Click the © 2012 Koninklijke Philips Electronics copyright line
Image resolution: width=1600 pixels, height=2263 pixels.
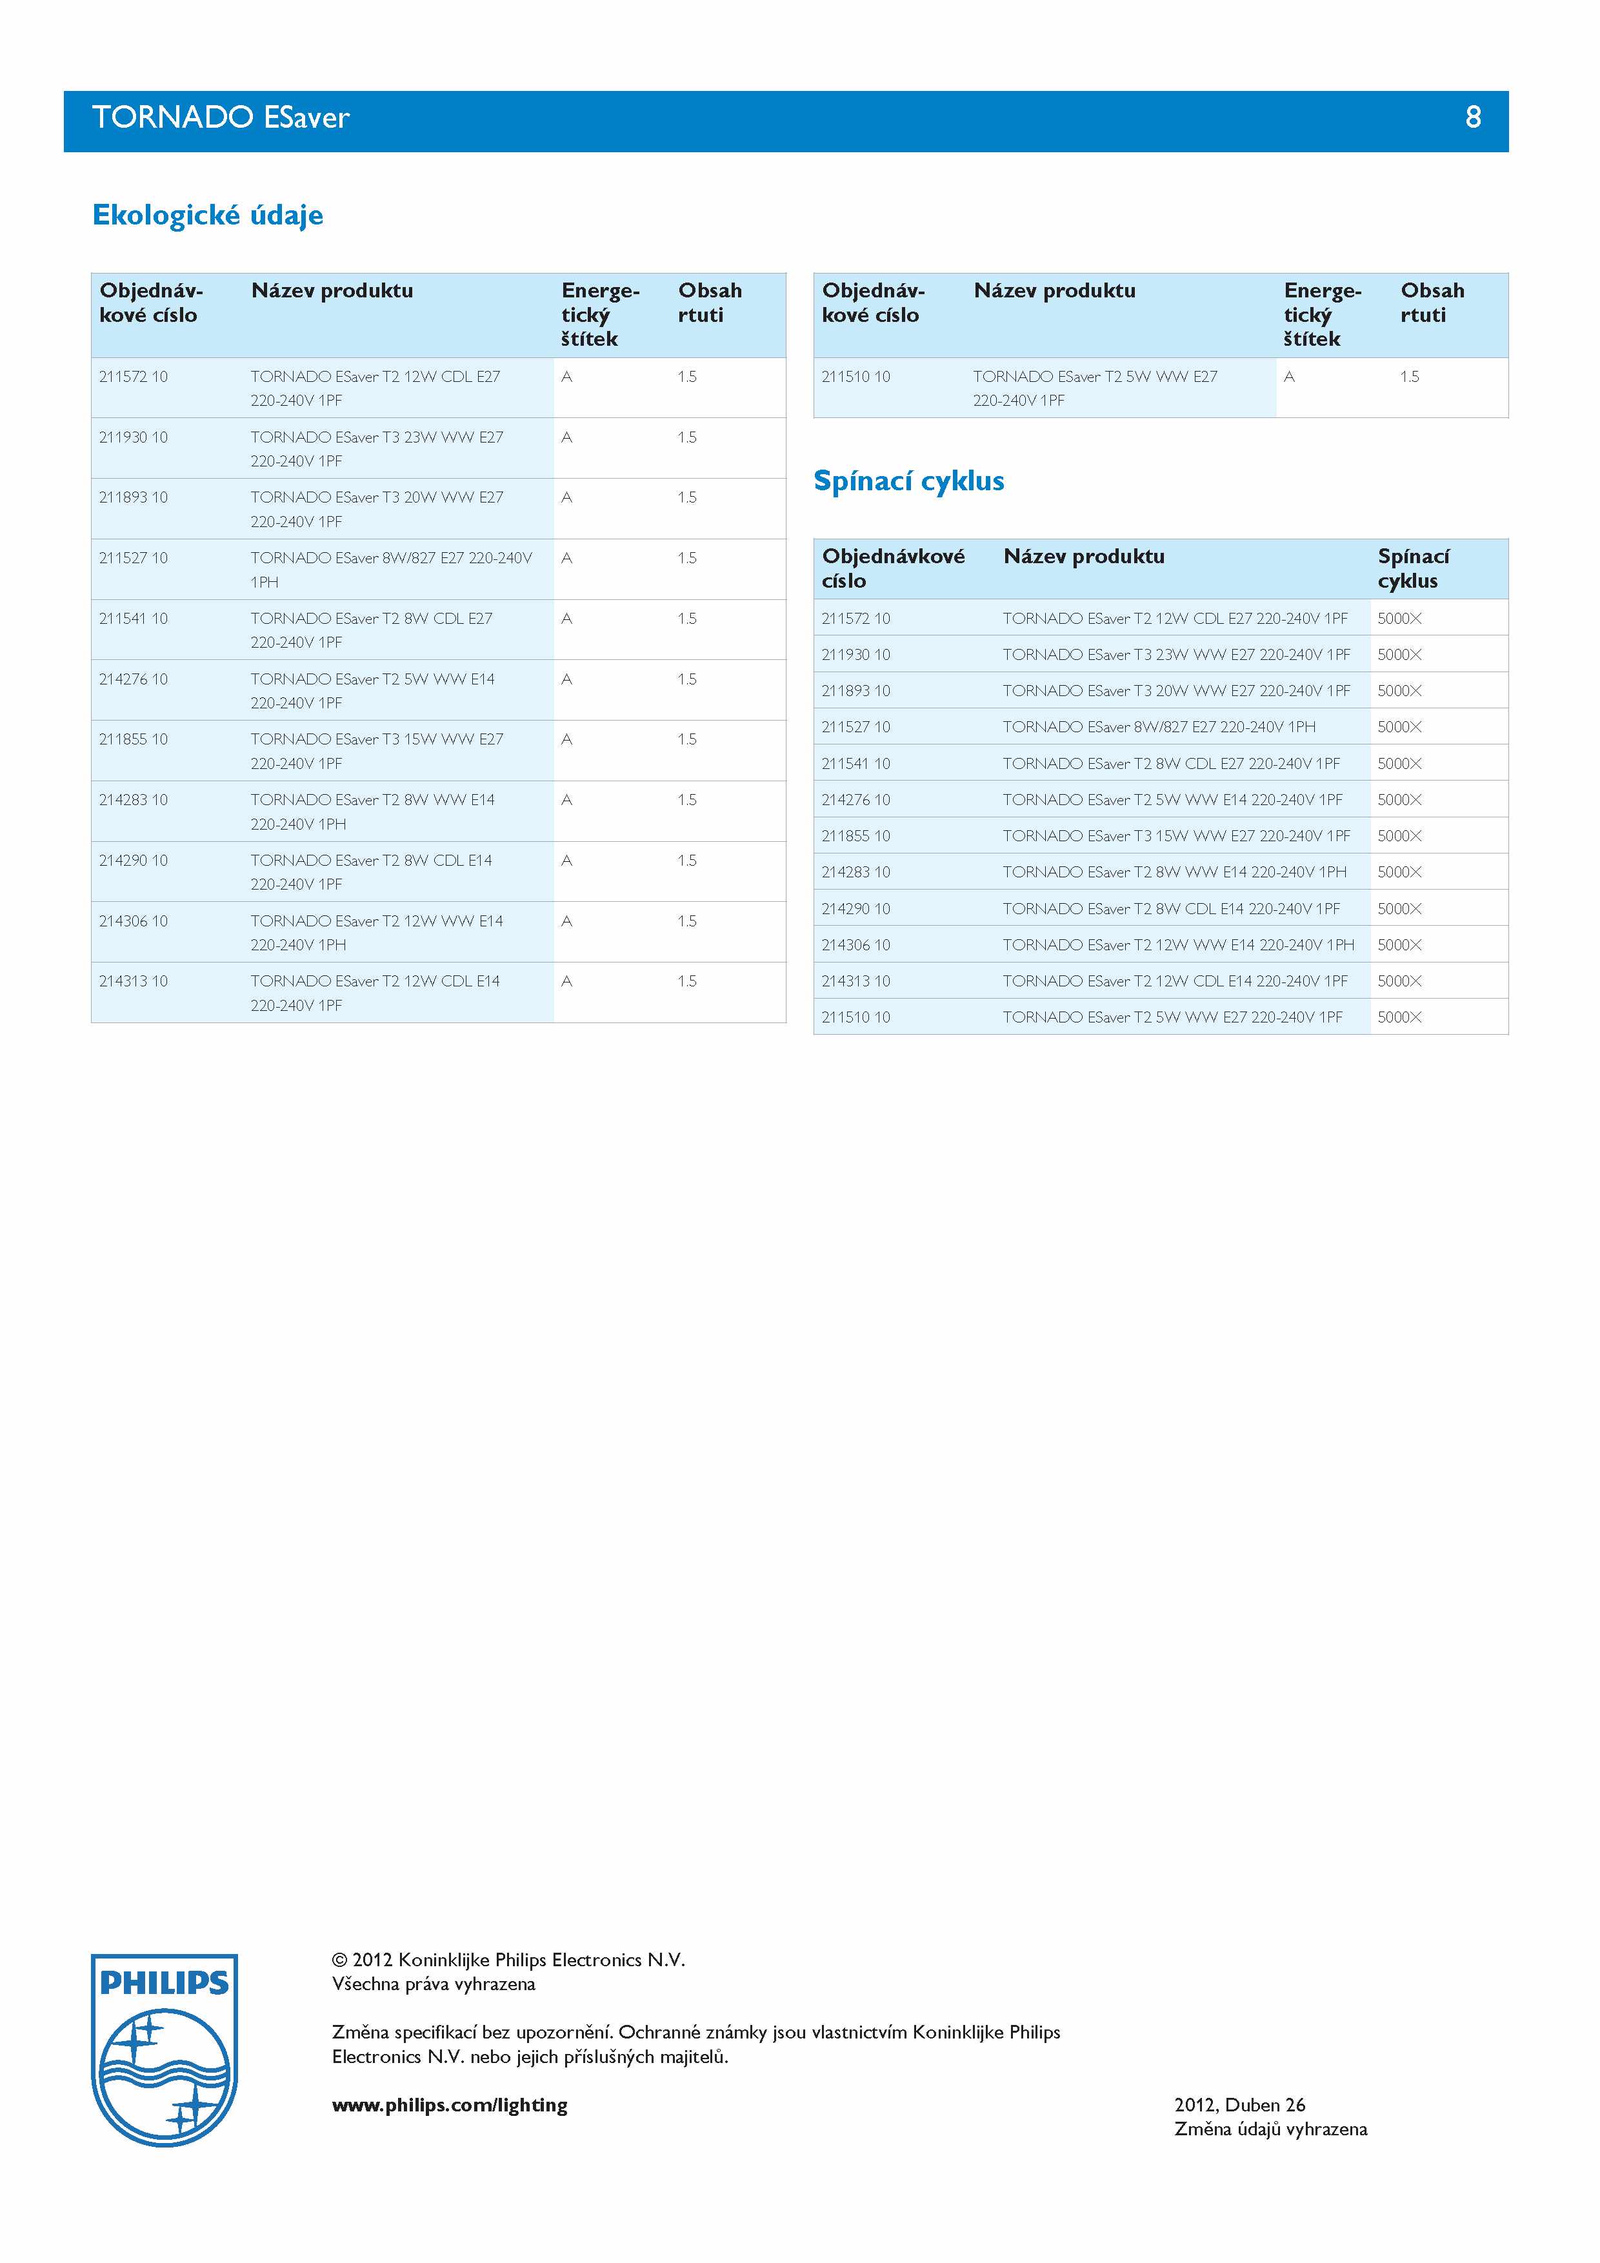508,1960
